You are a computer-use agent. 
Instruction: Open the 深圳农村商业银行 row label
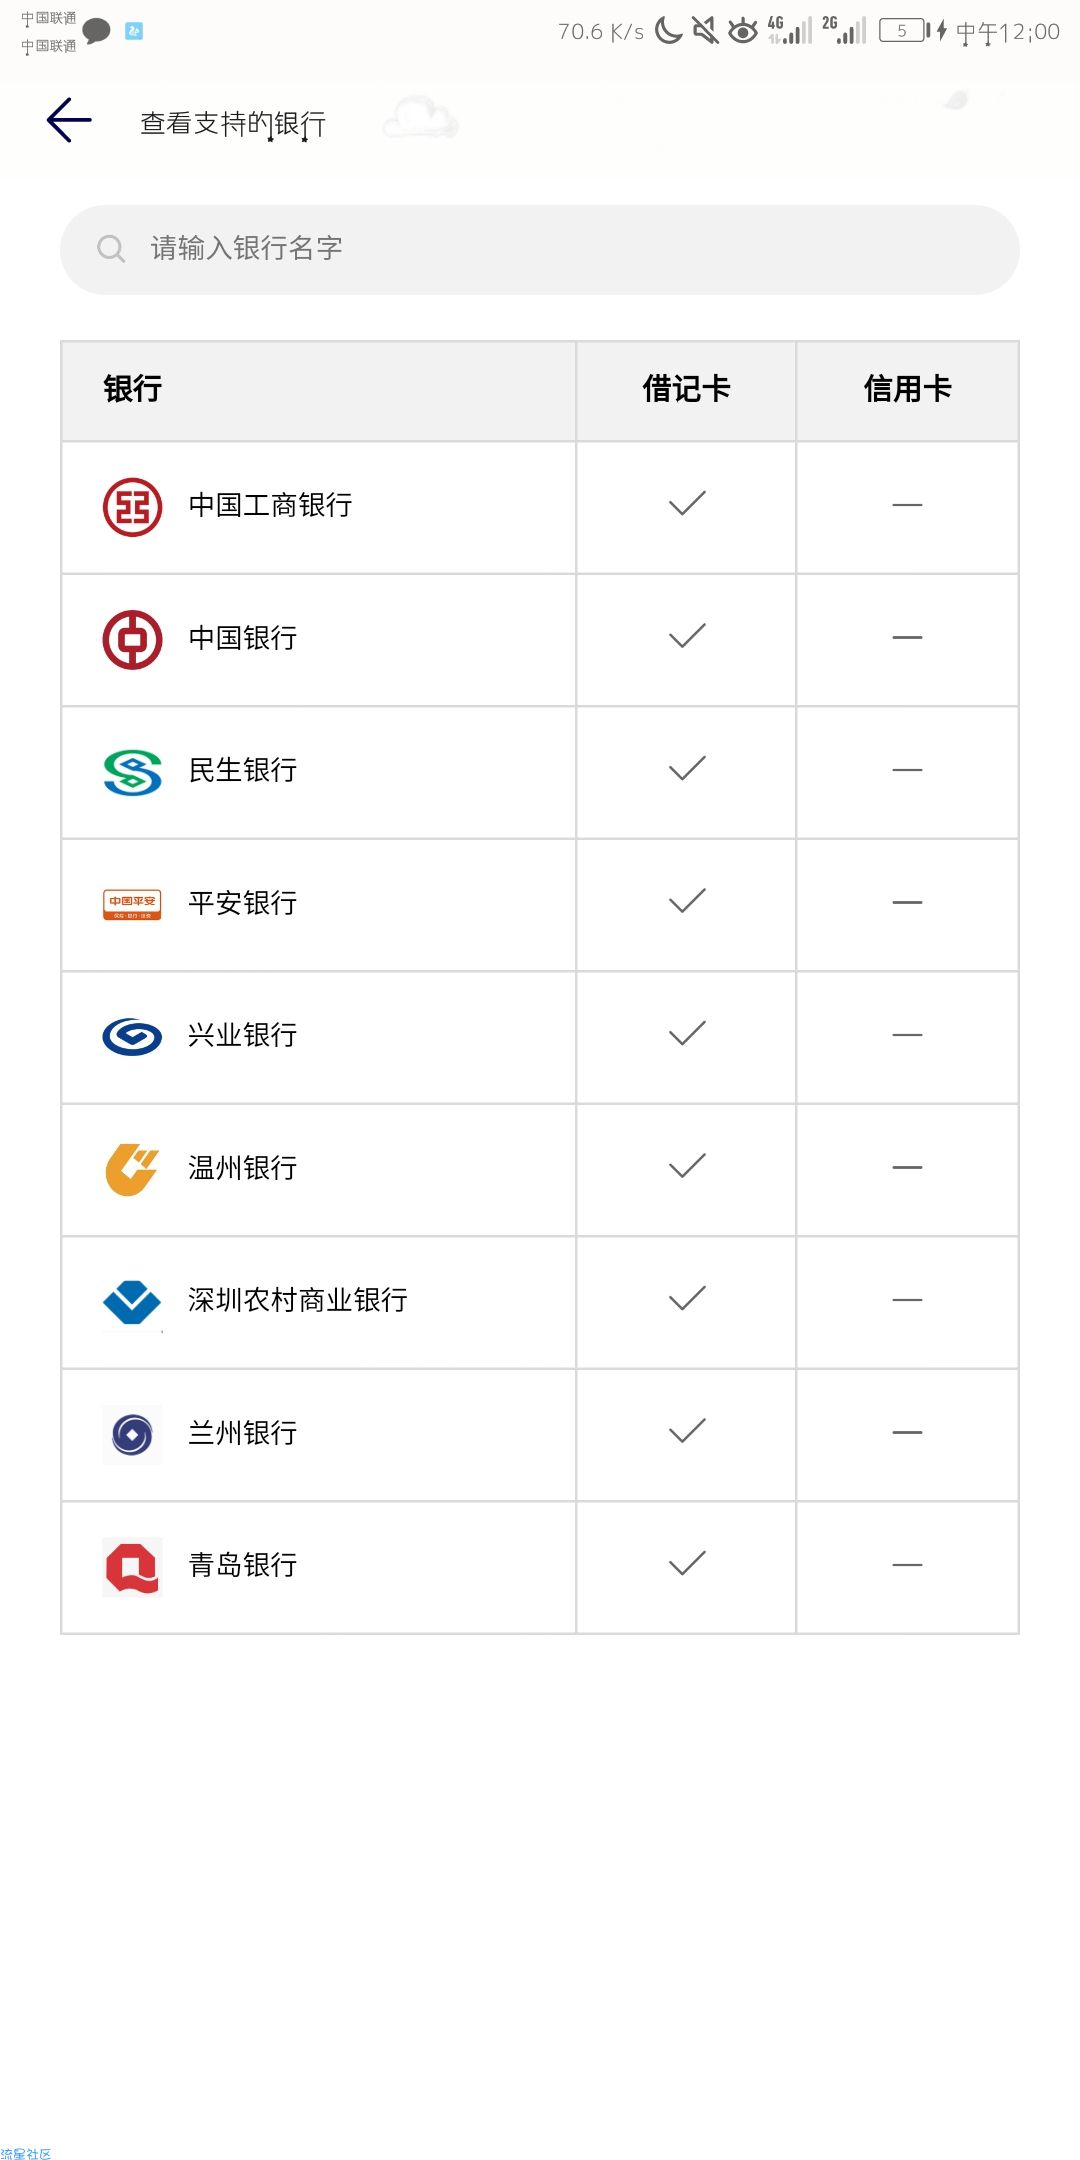click(298, 1300)
